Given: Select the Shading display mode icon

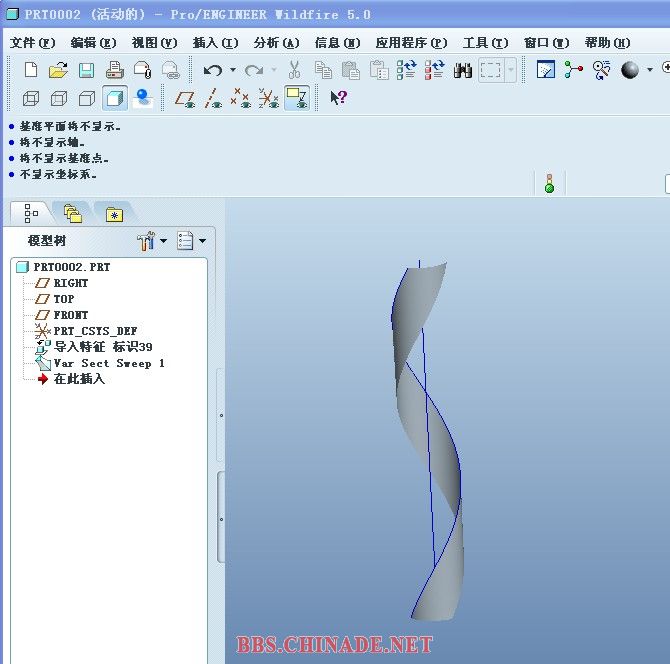Looking at the screenshot, I should (115, 98).
